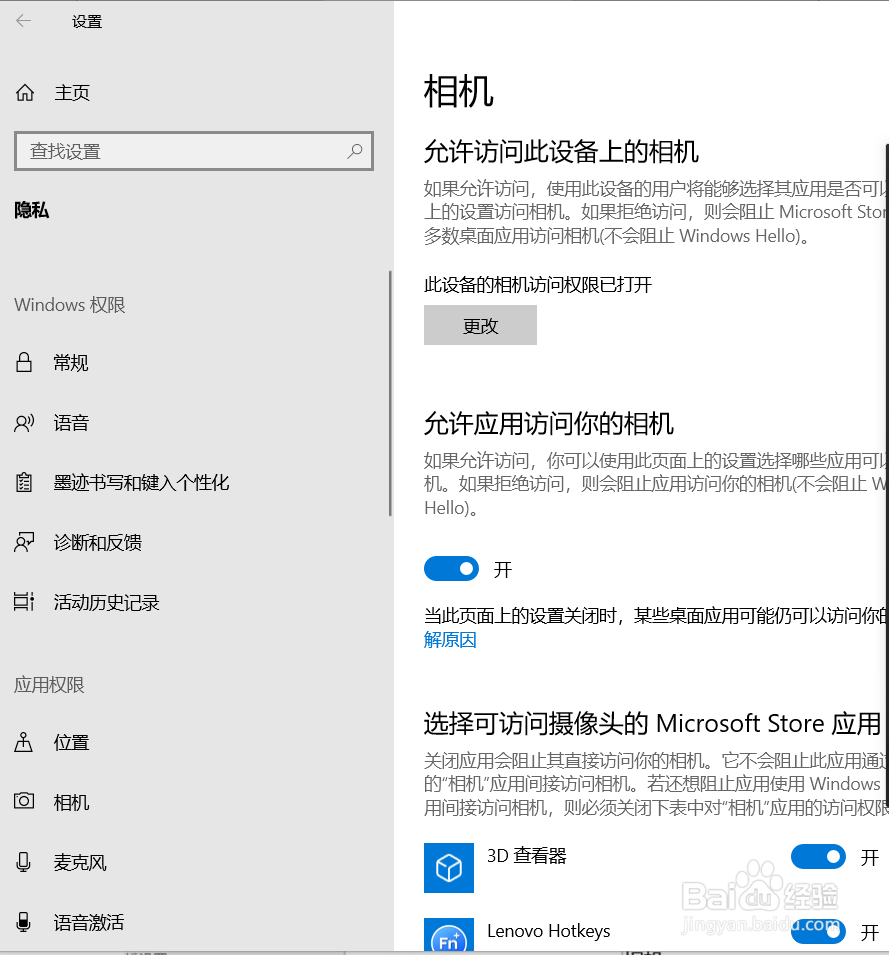This screenshot has height=955, width=889.
Task: Toggle off 允许应用访问你的相机 switch
Action: (x=451, y=568)
